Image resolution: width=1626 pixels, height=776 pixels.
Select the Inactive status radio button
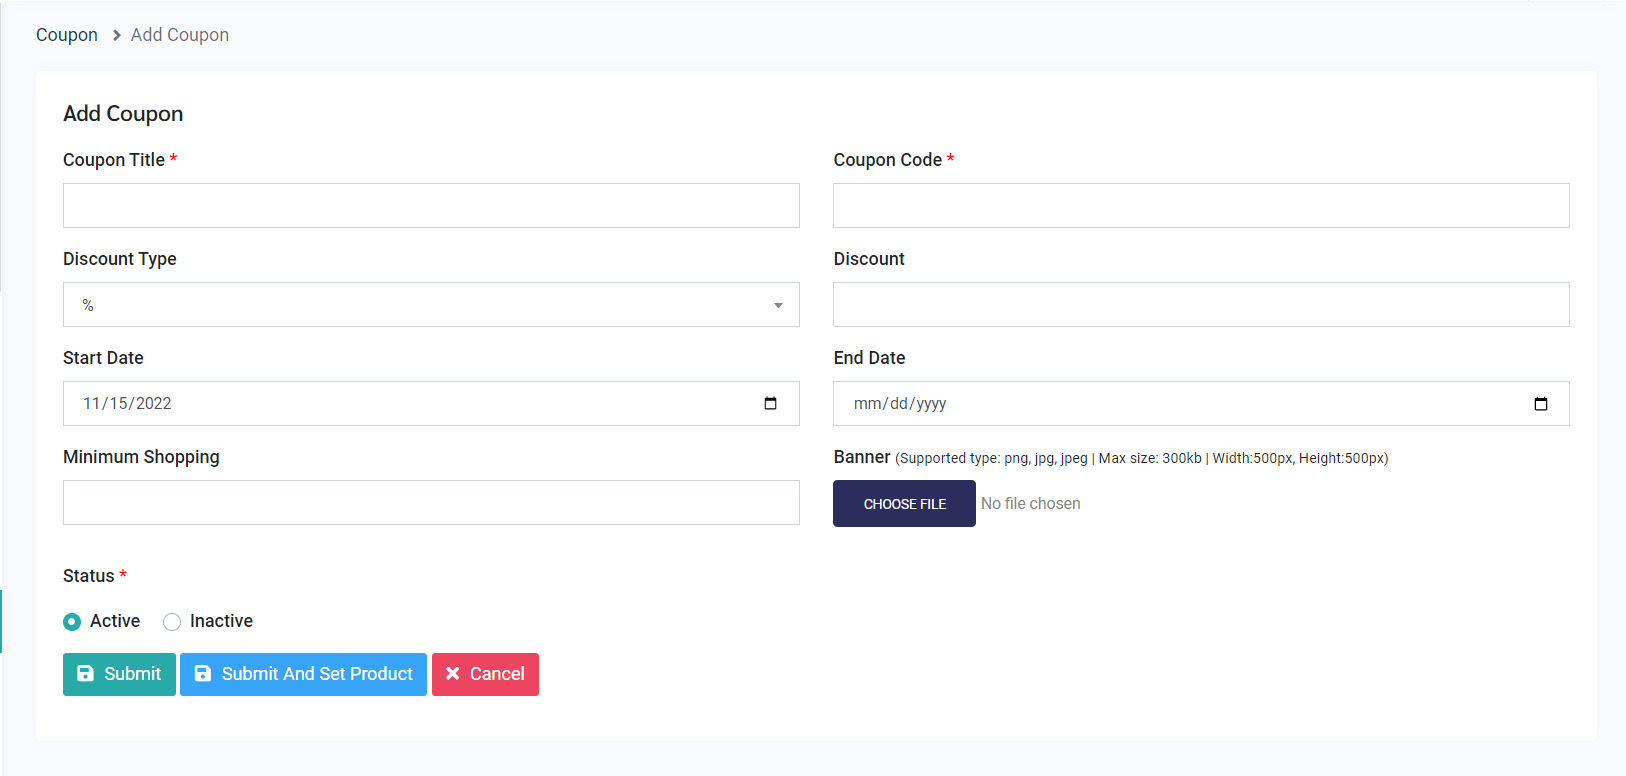tap(172, 622)
